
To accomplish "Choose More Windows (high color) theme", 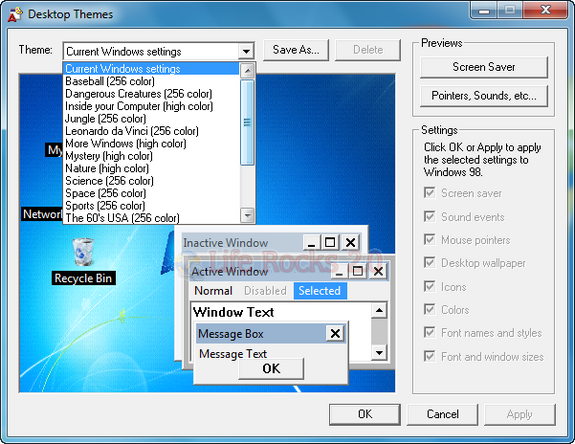I will 151,143.
